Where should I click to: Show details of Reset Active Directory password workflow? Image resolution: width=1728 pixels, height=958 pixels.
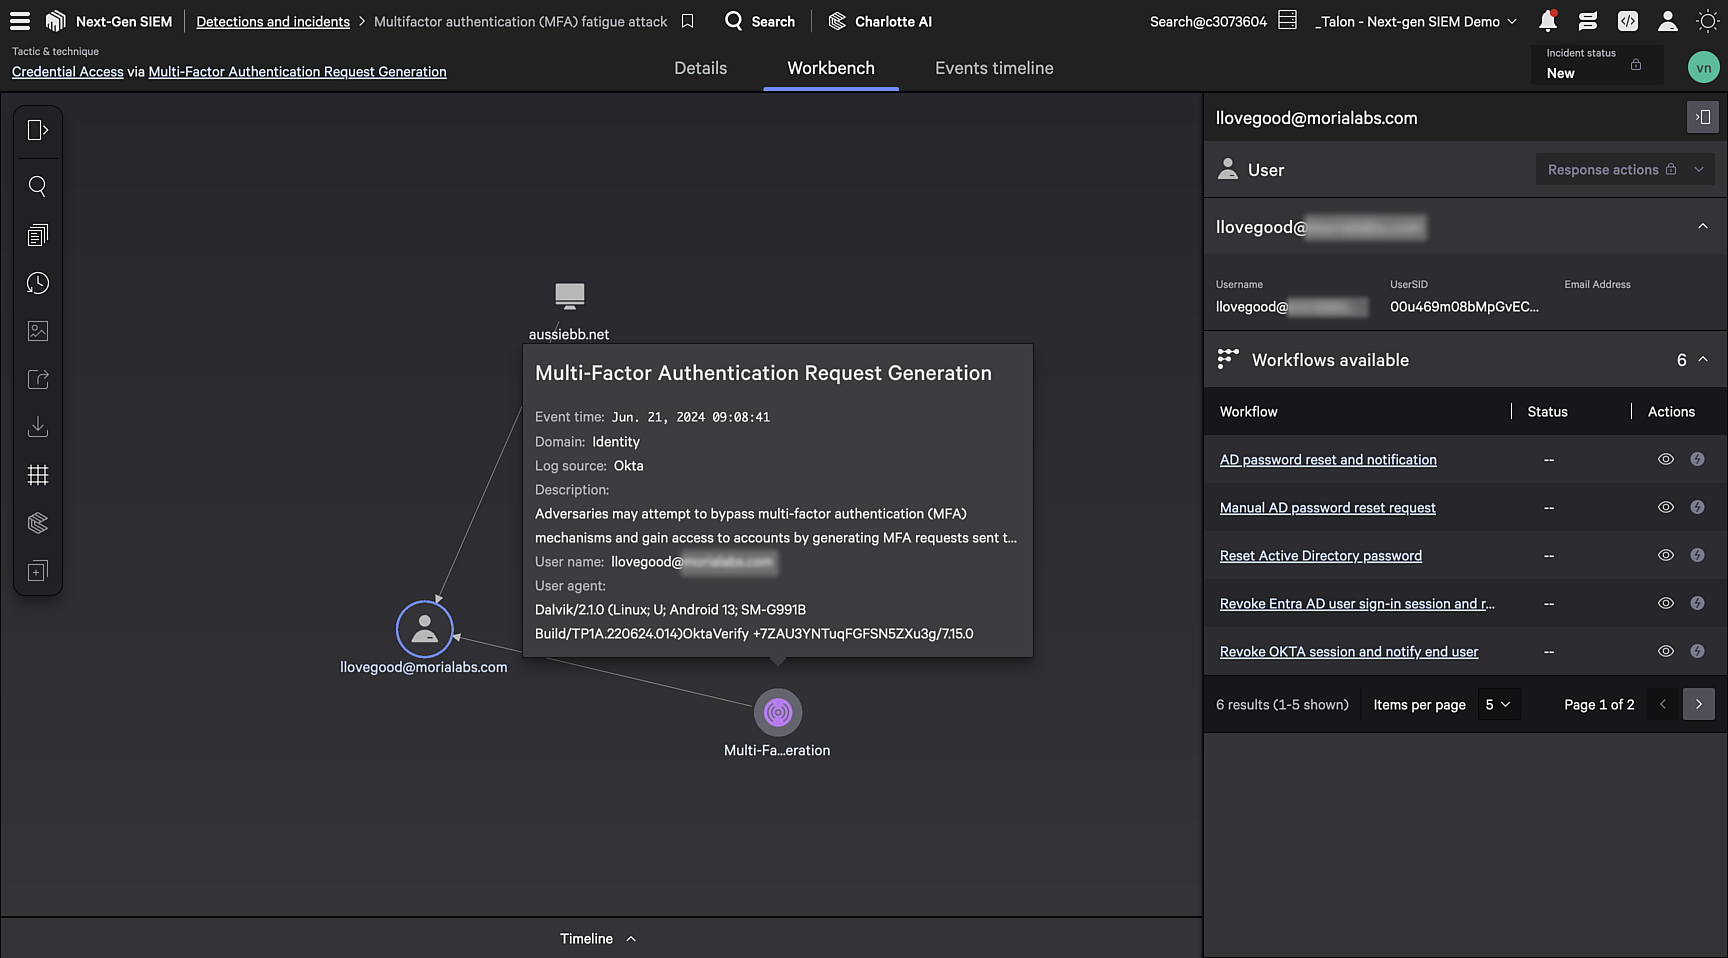[1665, 555]
